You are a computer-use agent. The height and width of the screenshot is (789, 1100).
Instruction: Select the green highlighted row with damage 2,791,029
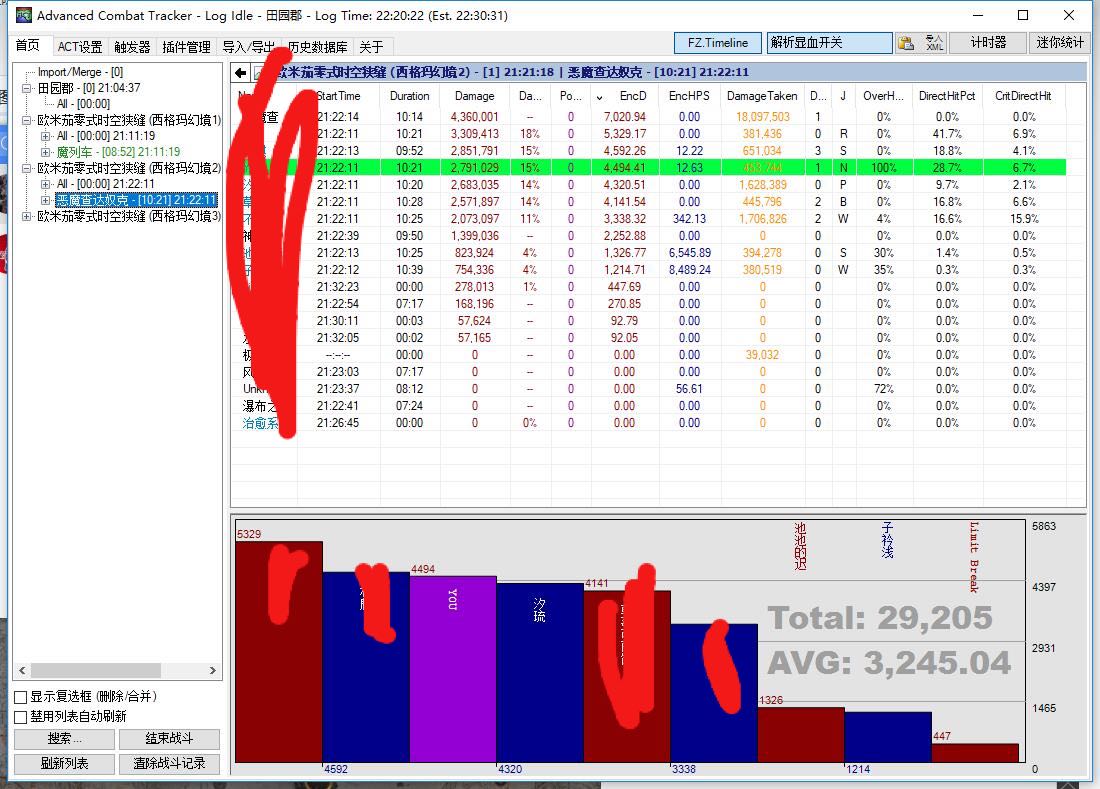click(649, 168)
